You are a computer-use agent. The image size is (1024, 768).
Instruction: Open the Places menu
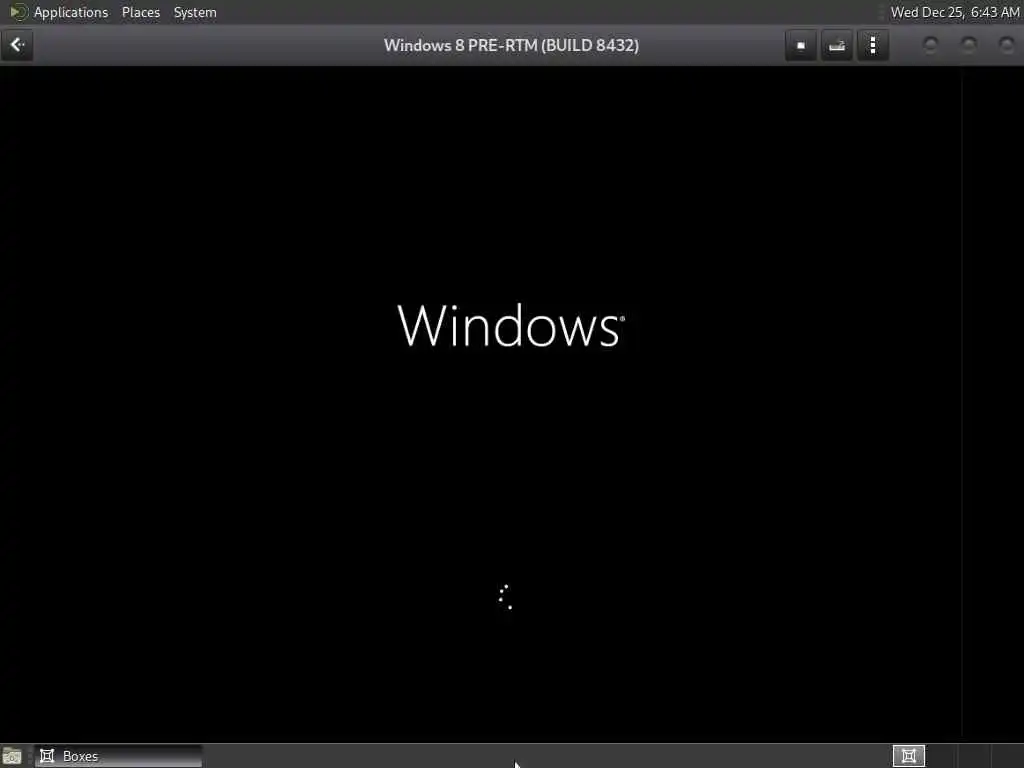click(x=141, y=12)
